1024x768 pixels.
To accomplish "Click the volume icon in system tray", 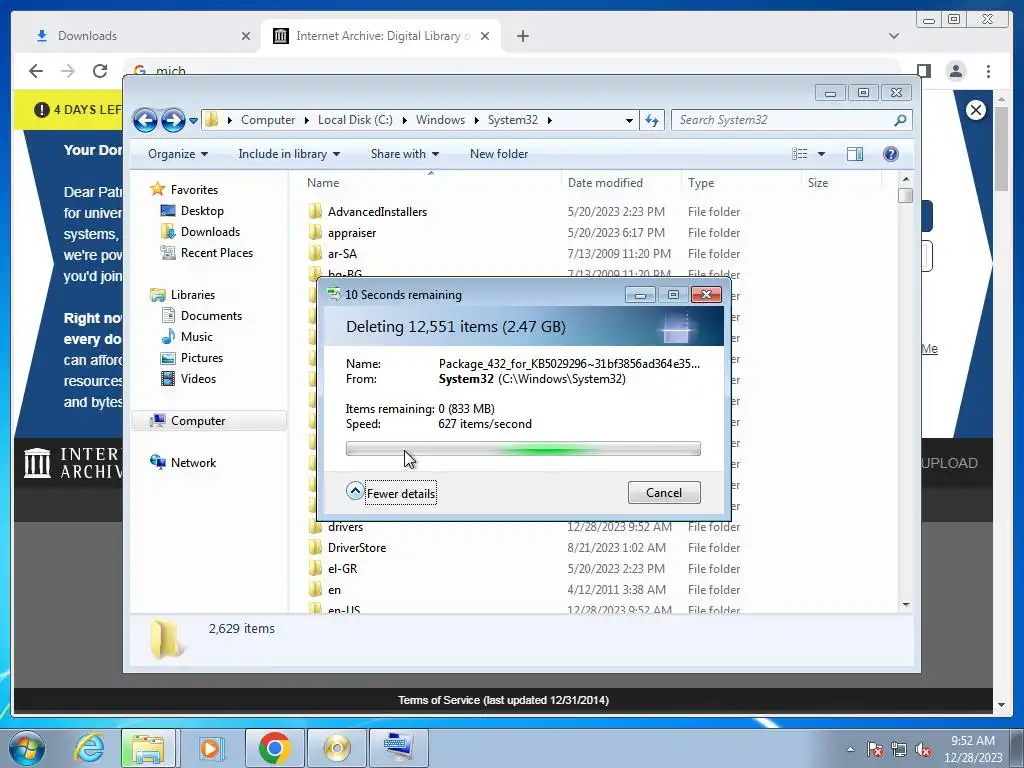I will click(x=923, y=749).
